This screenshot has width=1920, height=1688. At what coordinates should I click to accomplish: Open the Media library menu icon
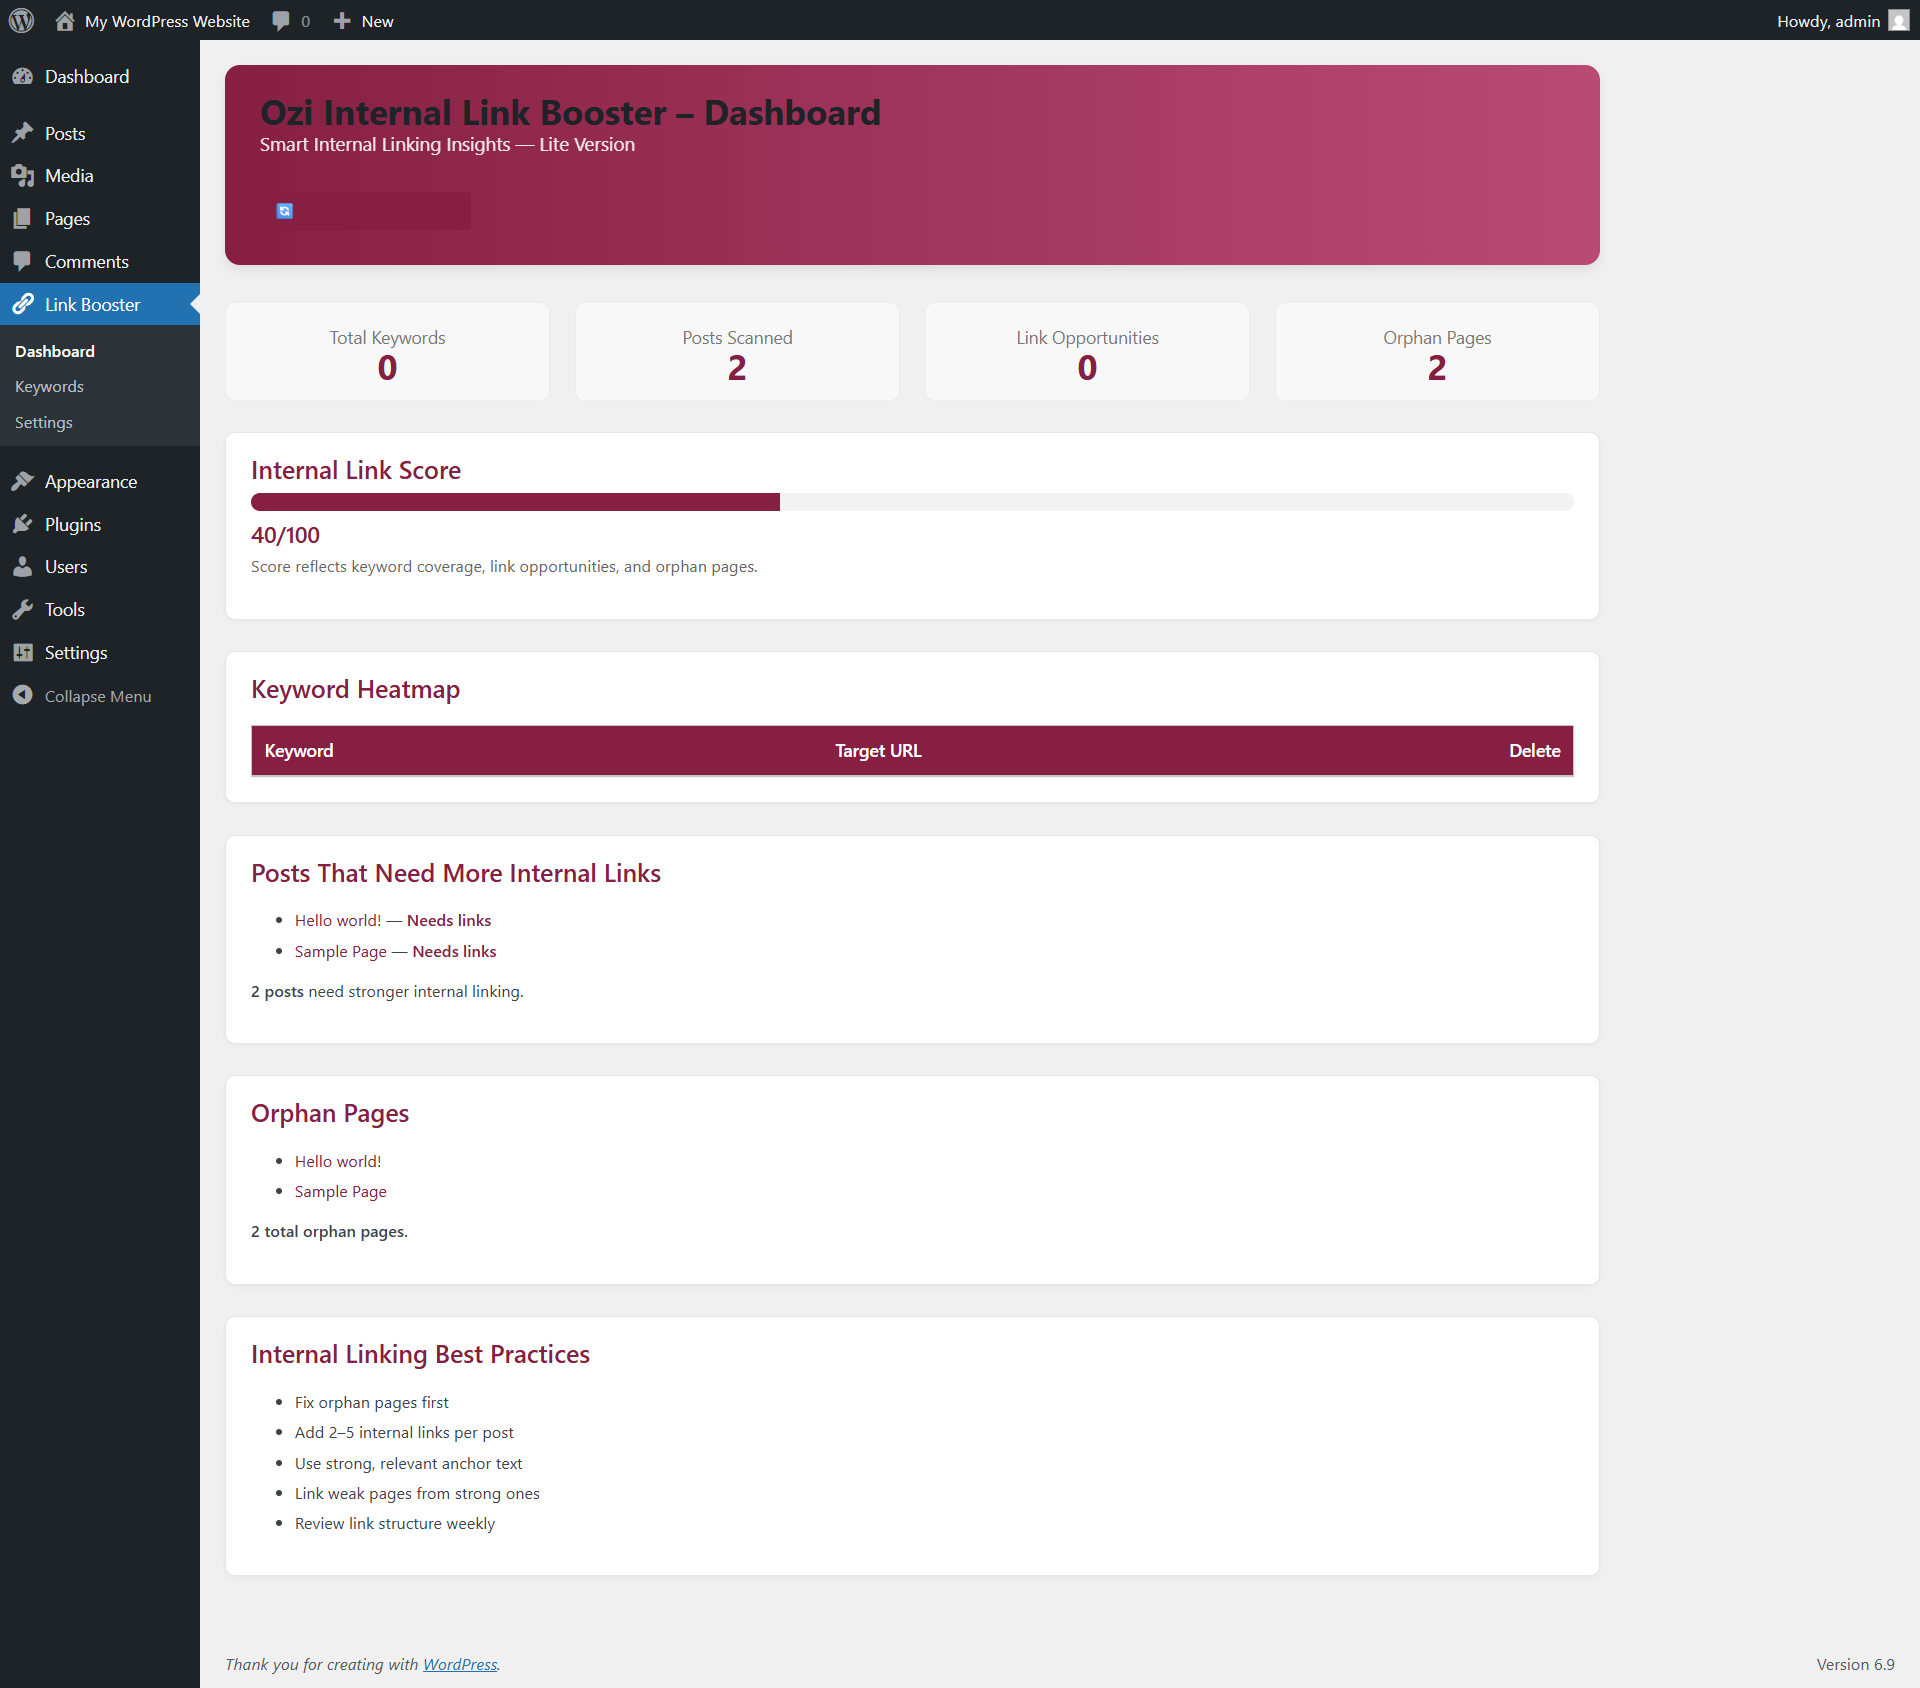(x=23, y=176)
